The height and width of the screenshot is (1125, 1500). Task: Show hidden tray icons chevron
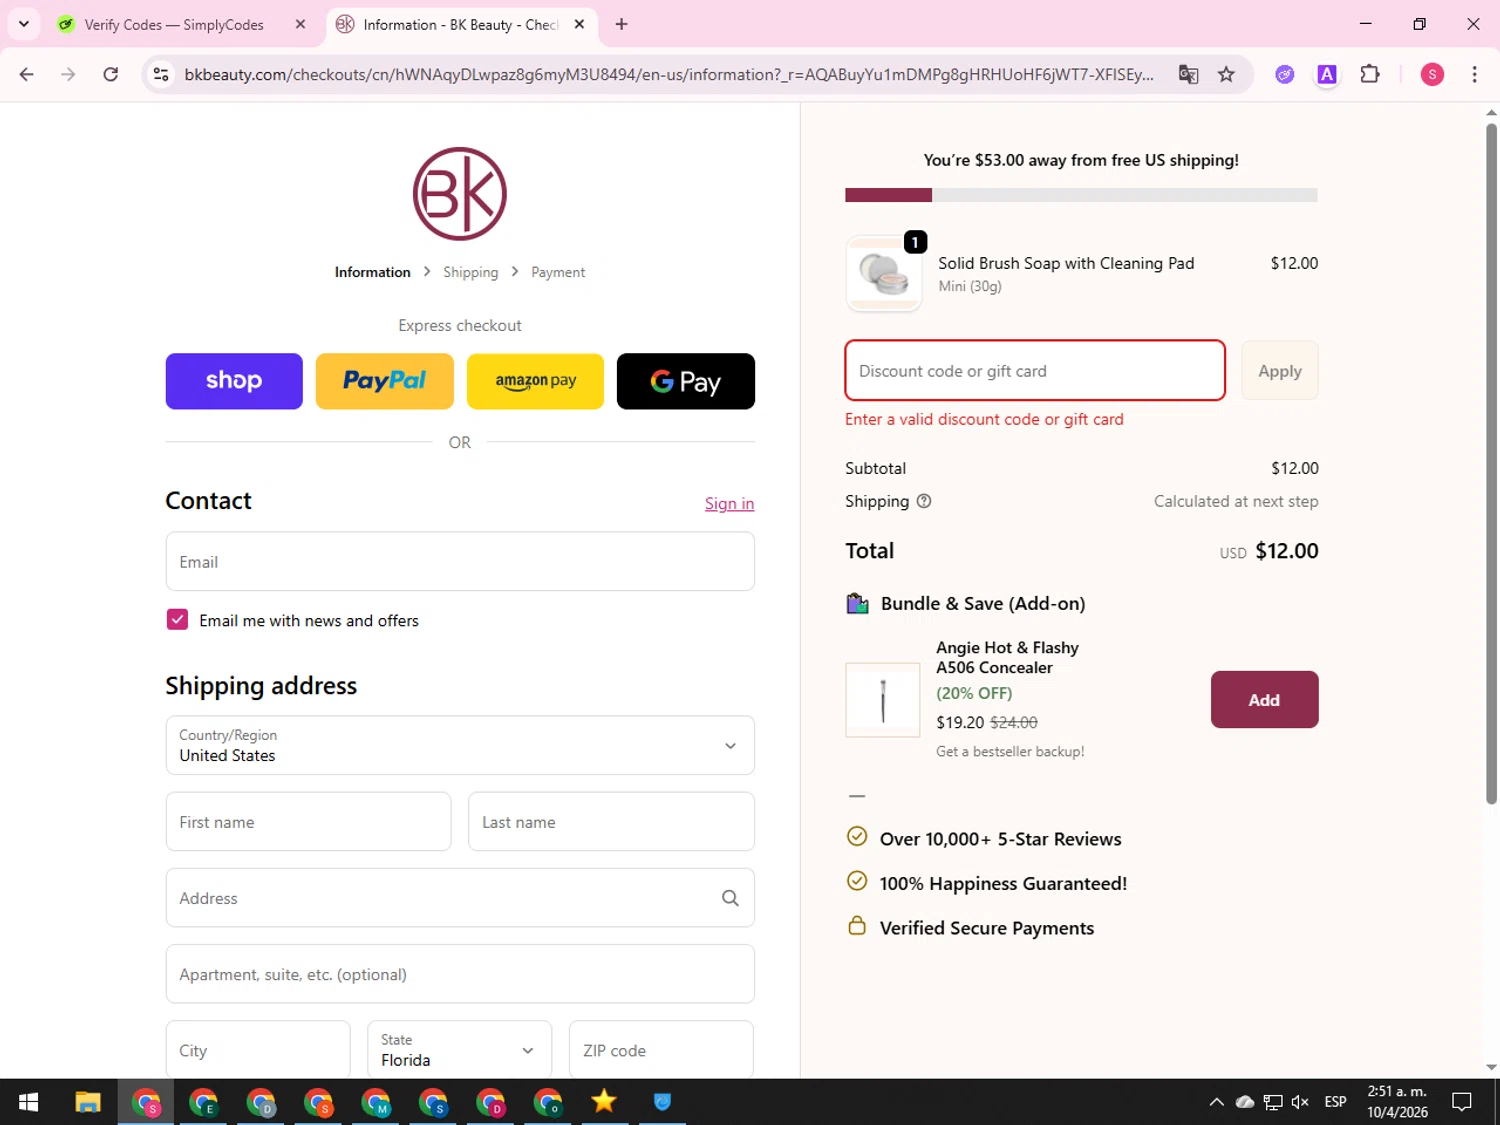click(x=1216, y=1102)
